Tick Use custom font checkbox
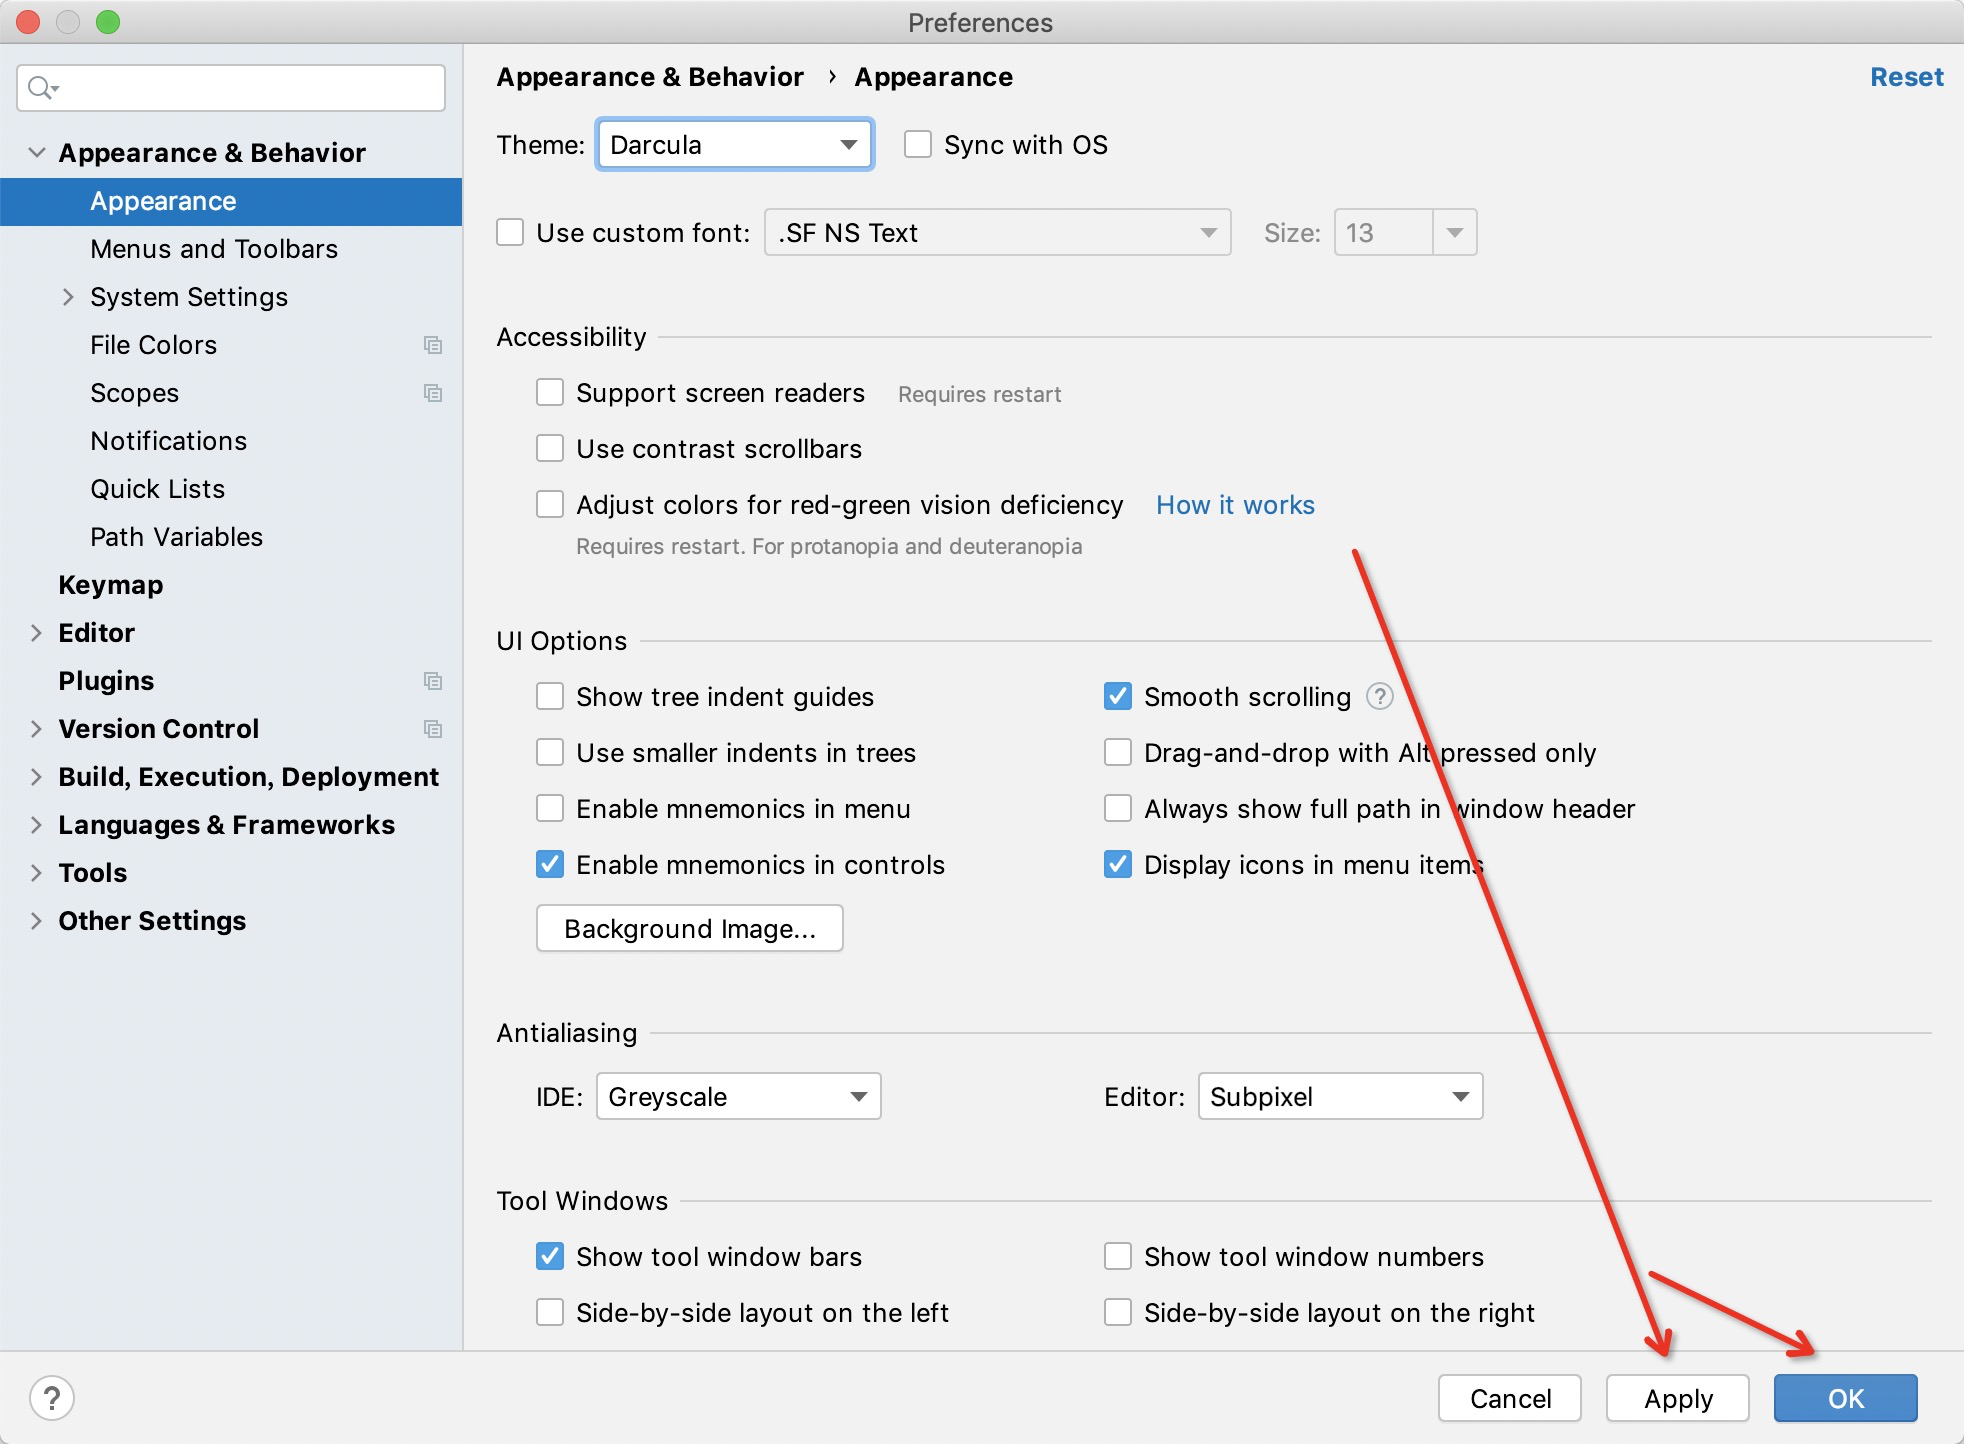This screenshot has height=1444, width=1964. (x=511, y=233)
